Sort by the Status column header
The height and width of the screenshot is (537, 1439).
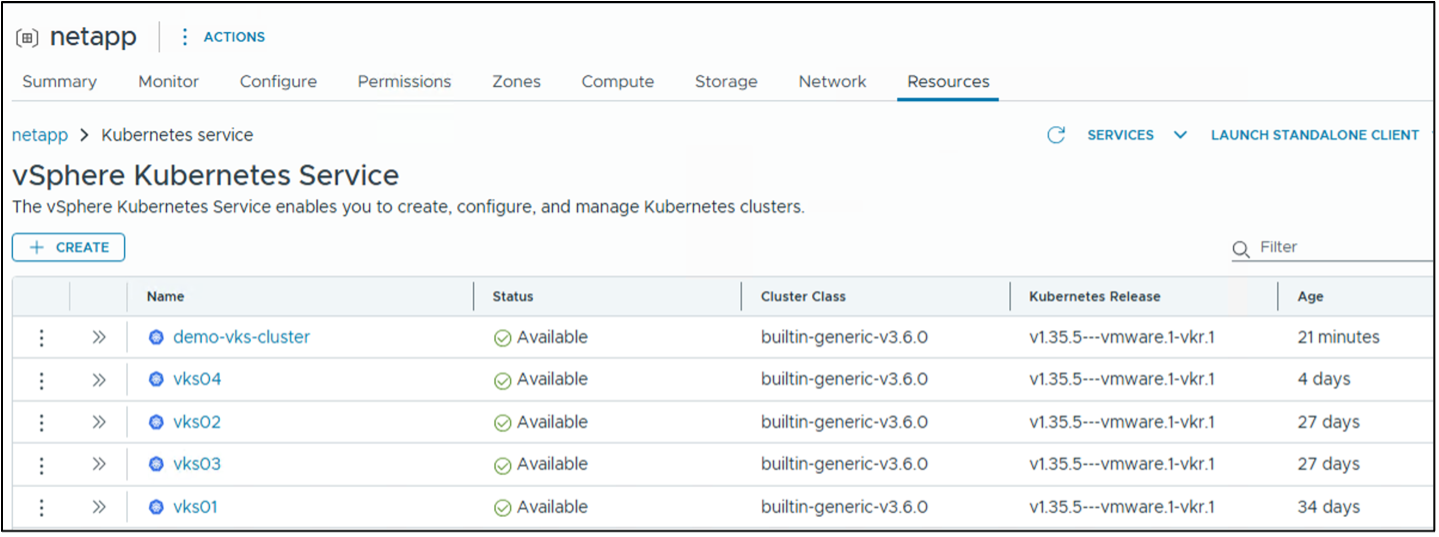pos(513,296)
